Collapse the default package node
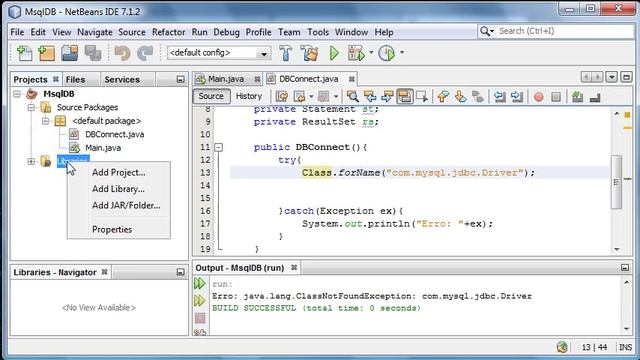The height and width of the screenshot is (360, 640). [x=45, y=121]
